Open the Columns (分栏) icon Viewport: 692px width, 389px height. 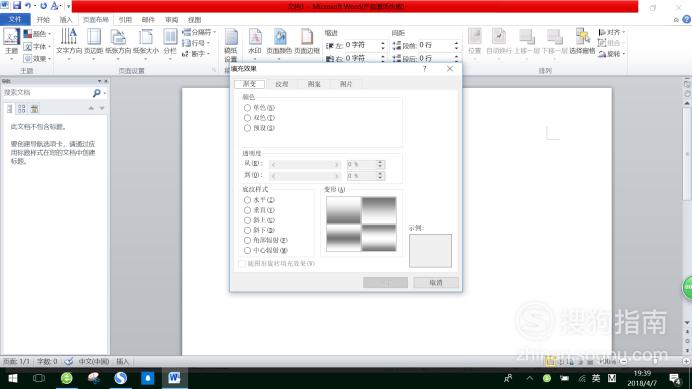coord(170,43)
